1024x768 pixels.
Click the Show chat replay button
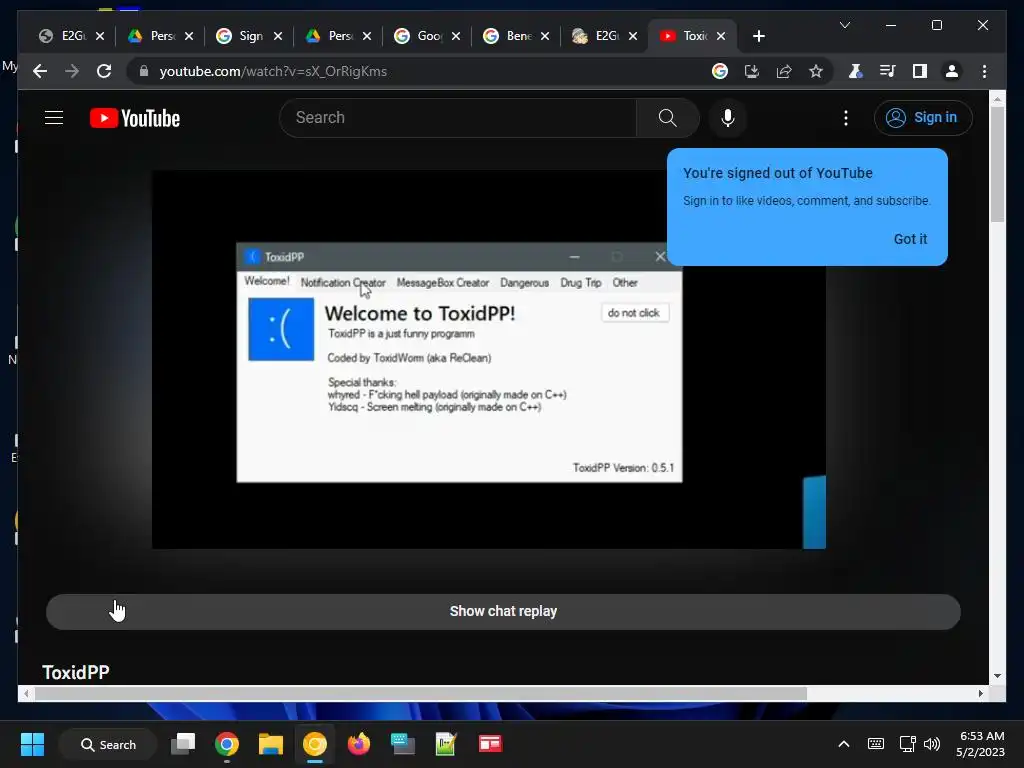[503, 611]
